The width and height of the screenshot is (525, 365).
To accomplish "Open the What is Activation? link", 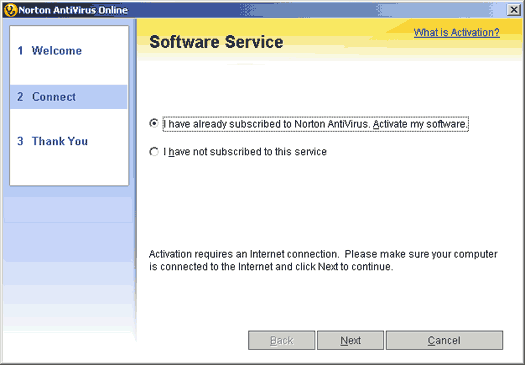I will [456, 32].
